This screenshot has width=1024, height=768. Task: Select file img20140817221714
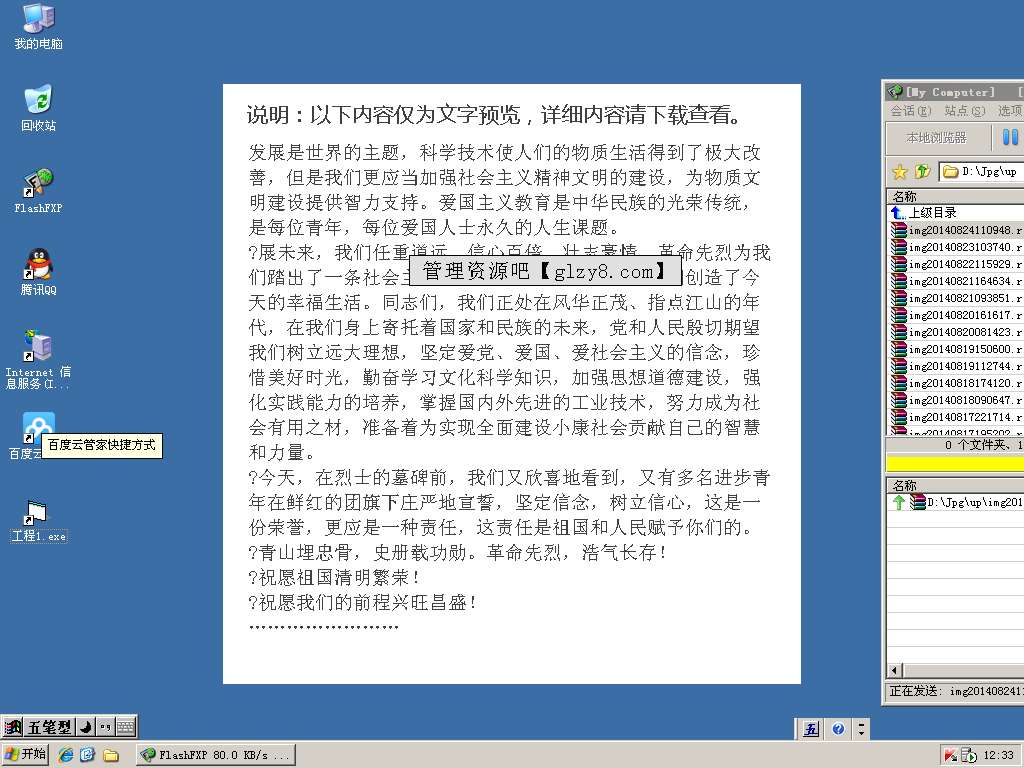956,417
